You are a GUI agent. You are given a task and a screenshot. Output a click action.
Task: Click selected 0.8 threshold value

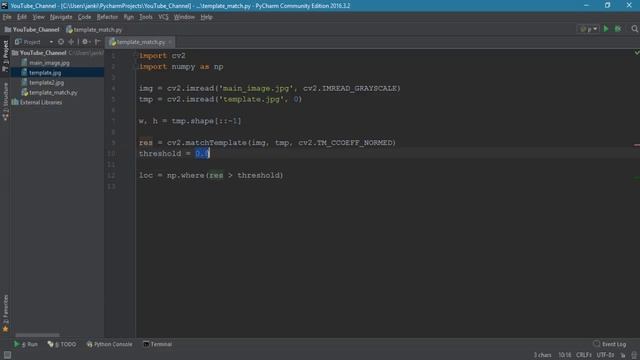[x=202, y=153]
